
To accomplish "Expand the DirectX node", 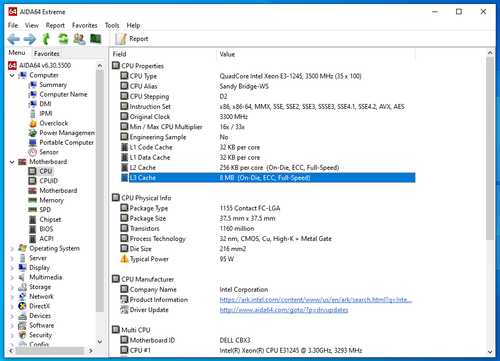I will (x=12, y=306).
